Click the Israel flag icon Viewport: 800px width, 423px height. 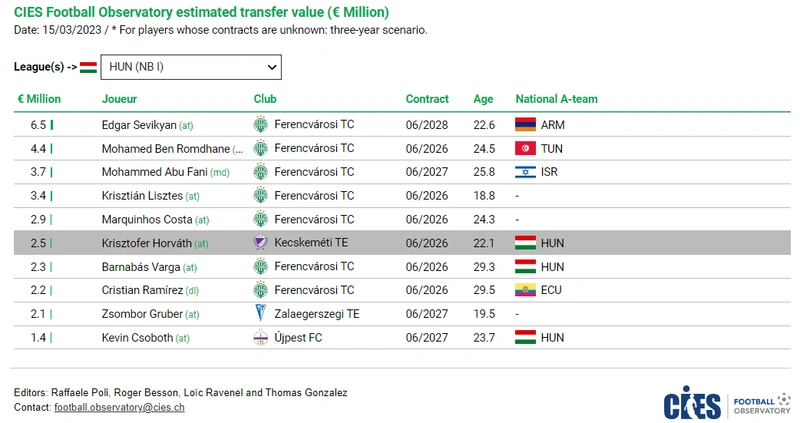click(x=526, y=172)
